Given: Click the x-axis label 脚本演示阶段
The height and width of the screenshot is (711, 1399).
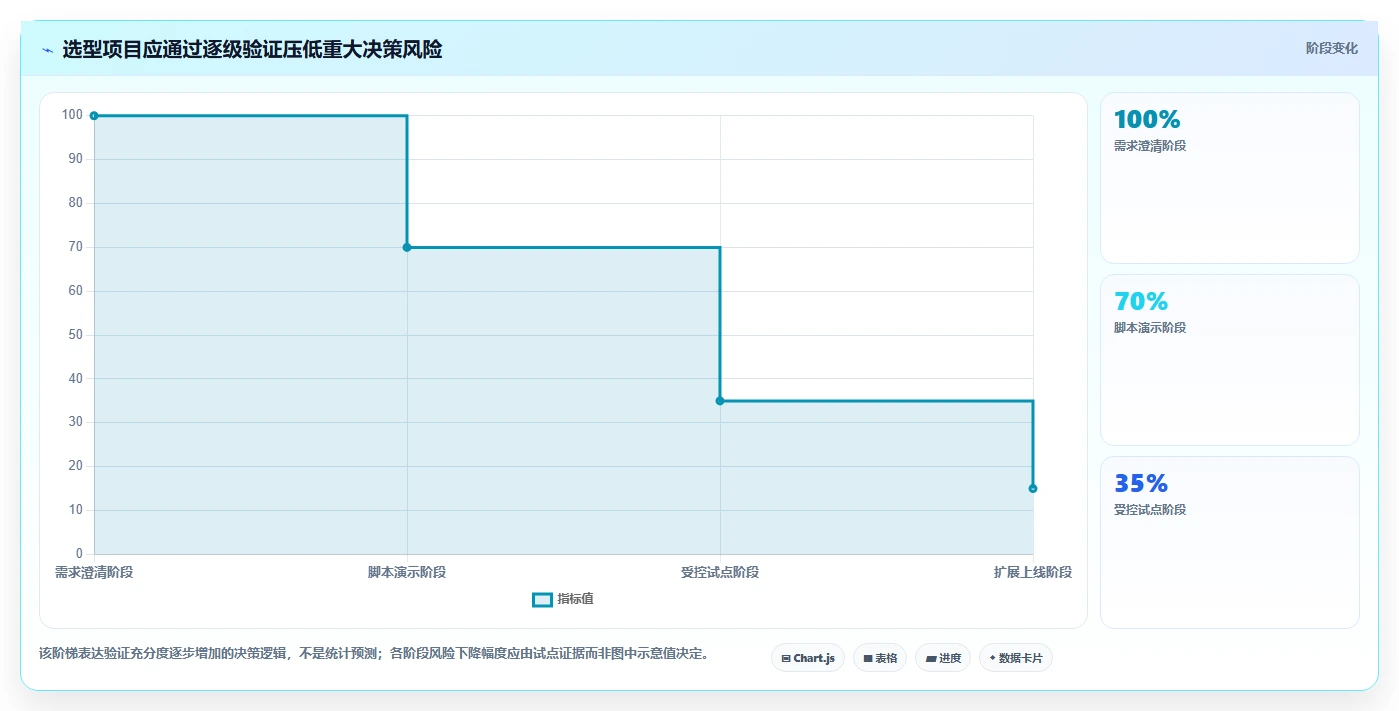Looking at the screenshot, I should [407, 572].
